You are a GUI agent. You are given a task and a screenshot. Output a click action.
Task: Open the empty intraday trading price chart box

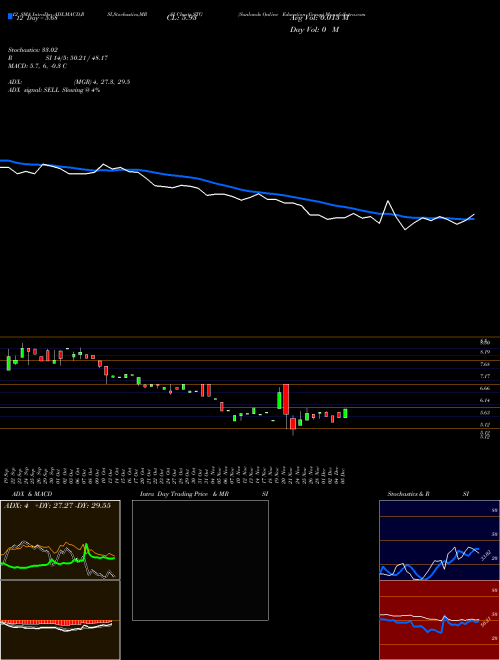coord(200,560)
